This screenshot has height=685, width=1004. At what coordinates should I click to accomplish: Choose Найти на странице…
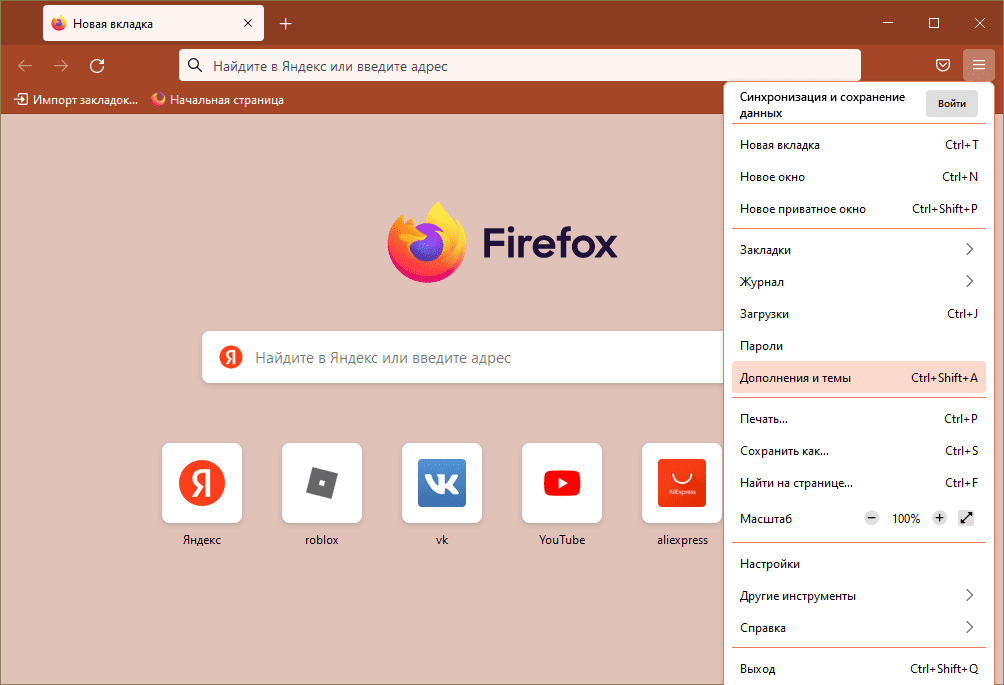coord(859,483)
